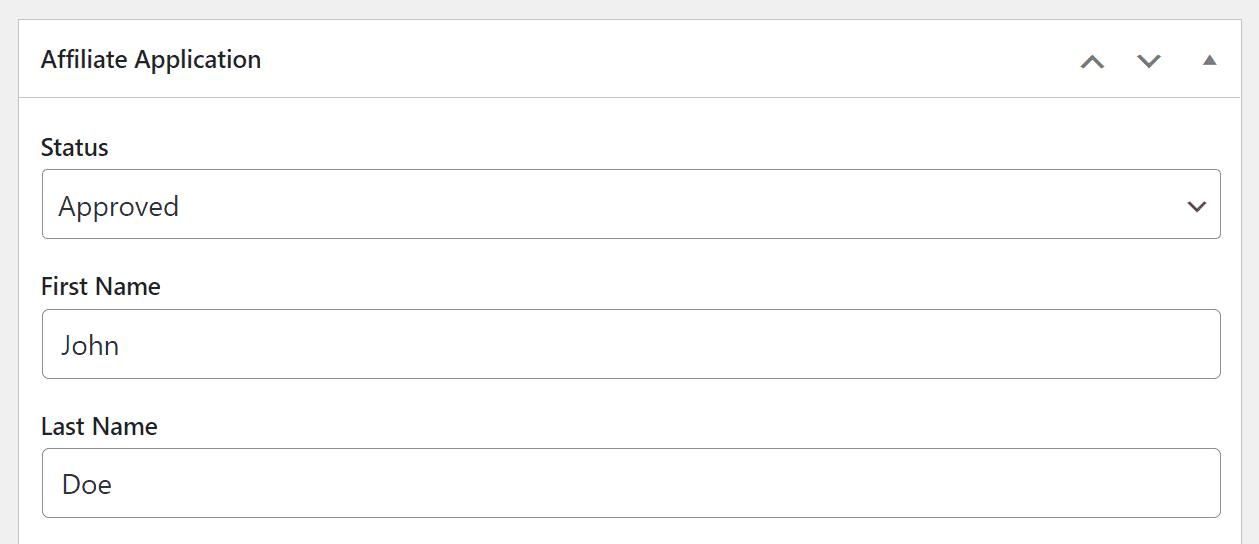Place cursor on the Doe text

pyautogui.click(x=87, y=485)
